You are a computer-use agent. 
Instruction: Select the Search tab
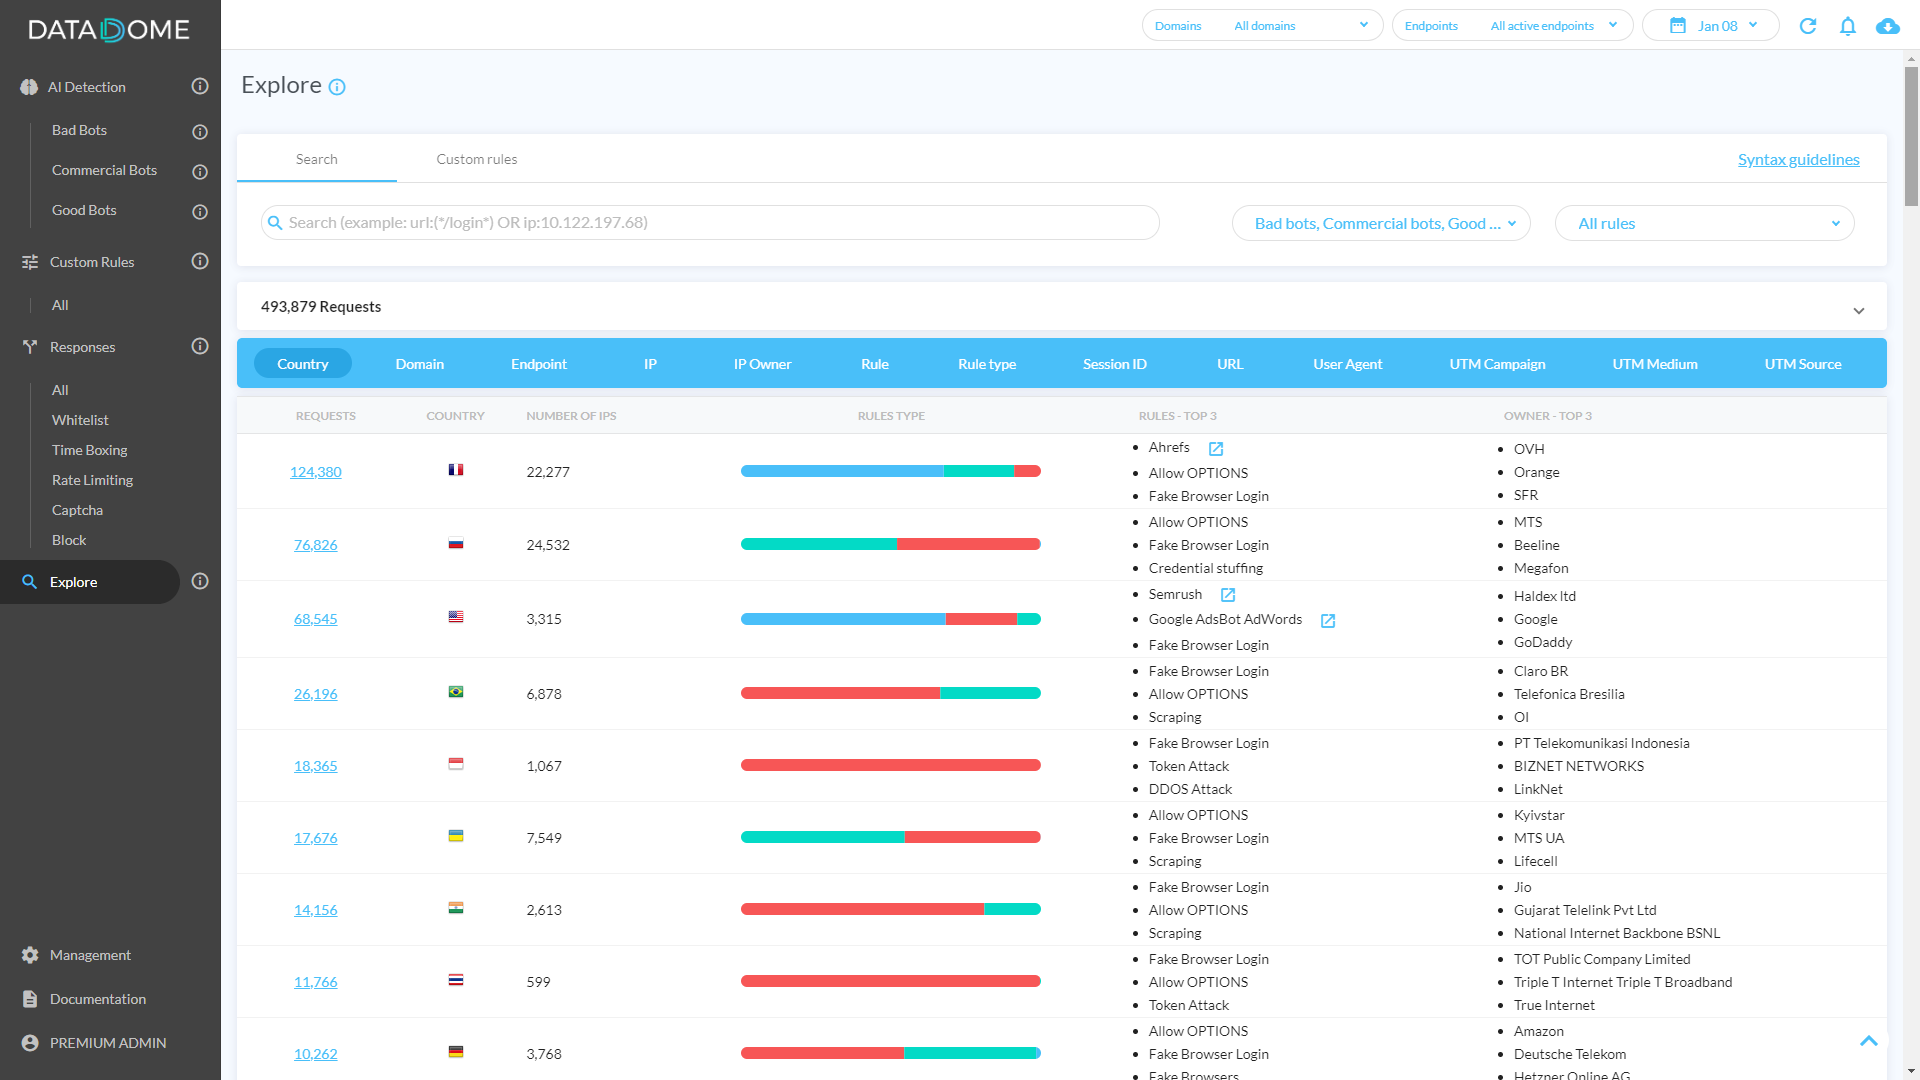(x=317, y=159)
